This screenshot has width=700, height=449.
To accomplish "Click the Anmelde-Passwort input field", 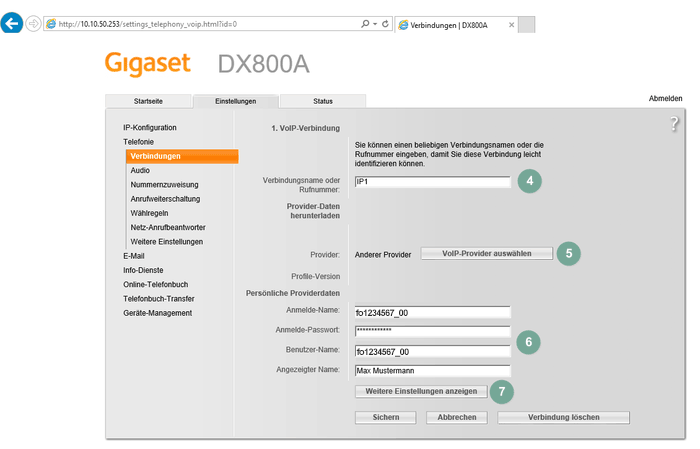I will [x=432, y=331].
